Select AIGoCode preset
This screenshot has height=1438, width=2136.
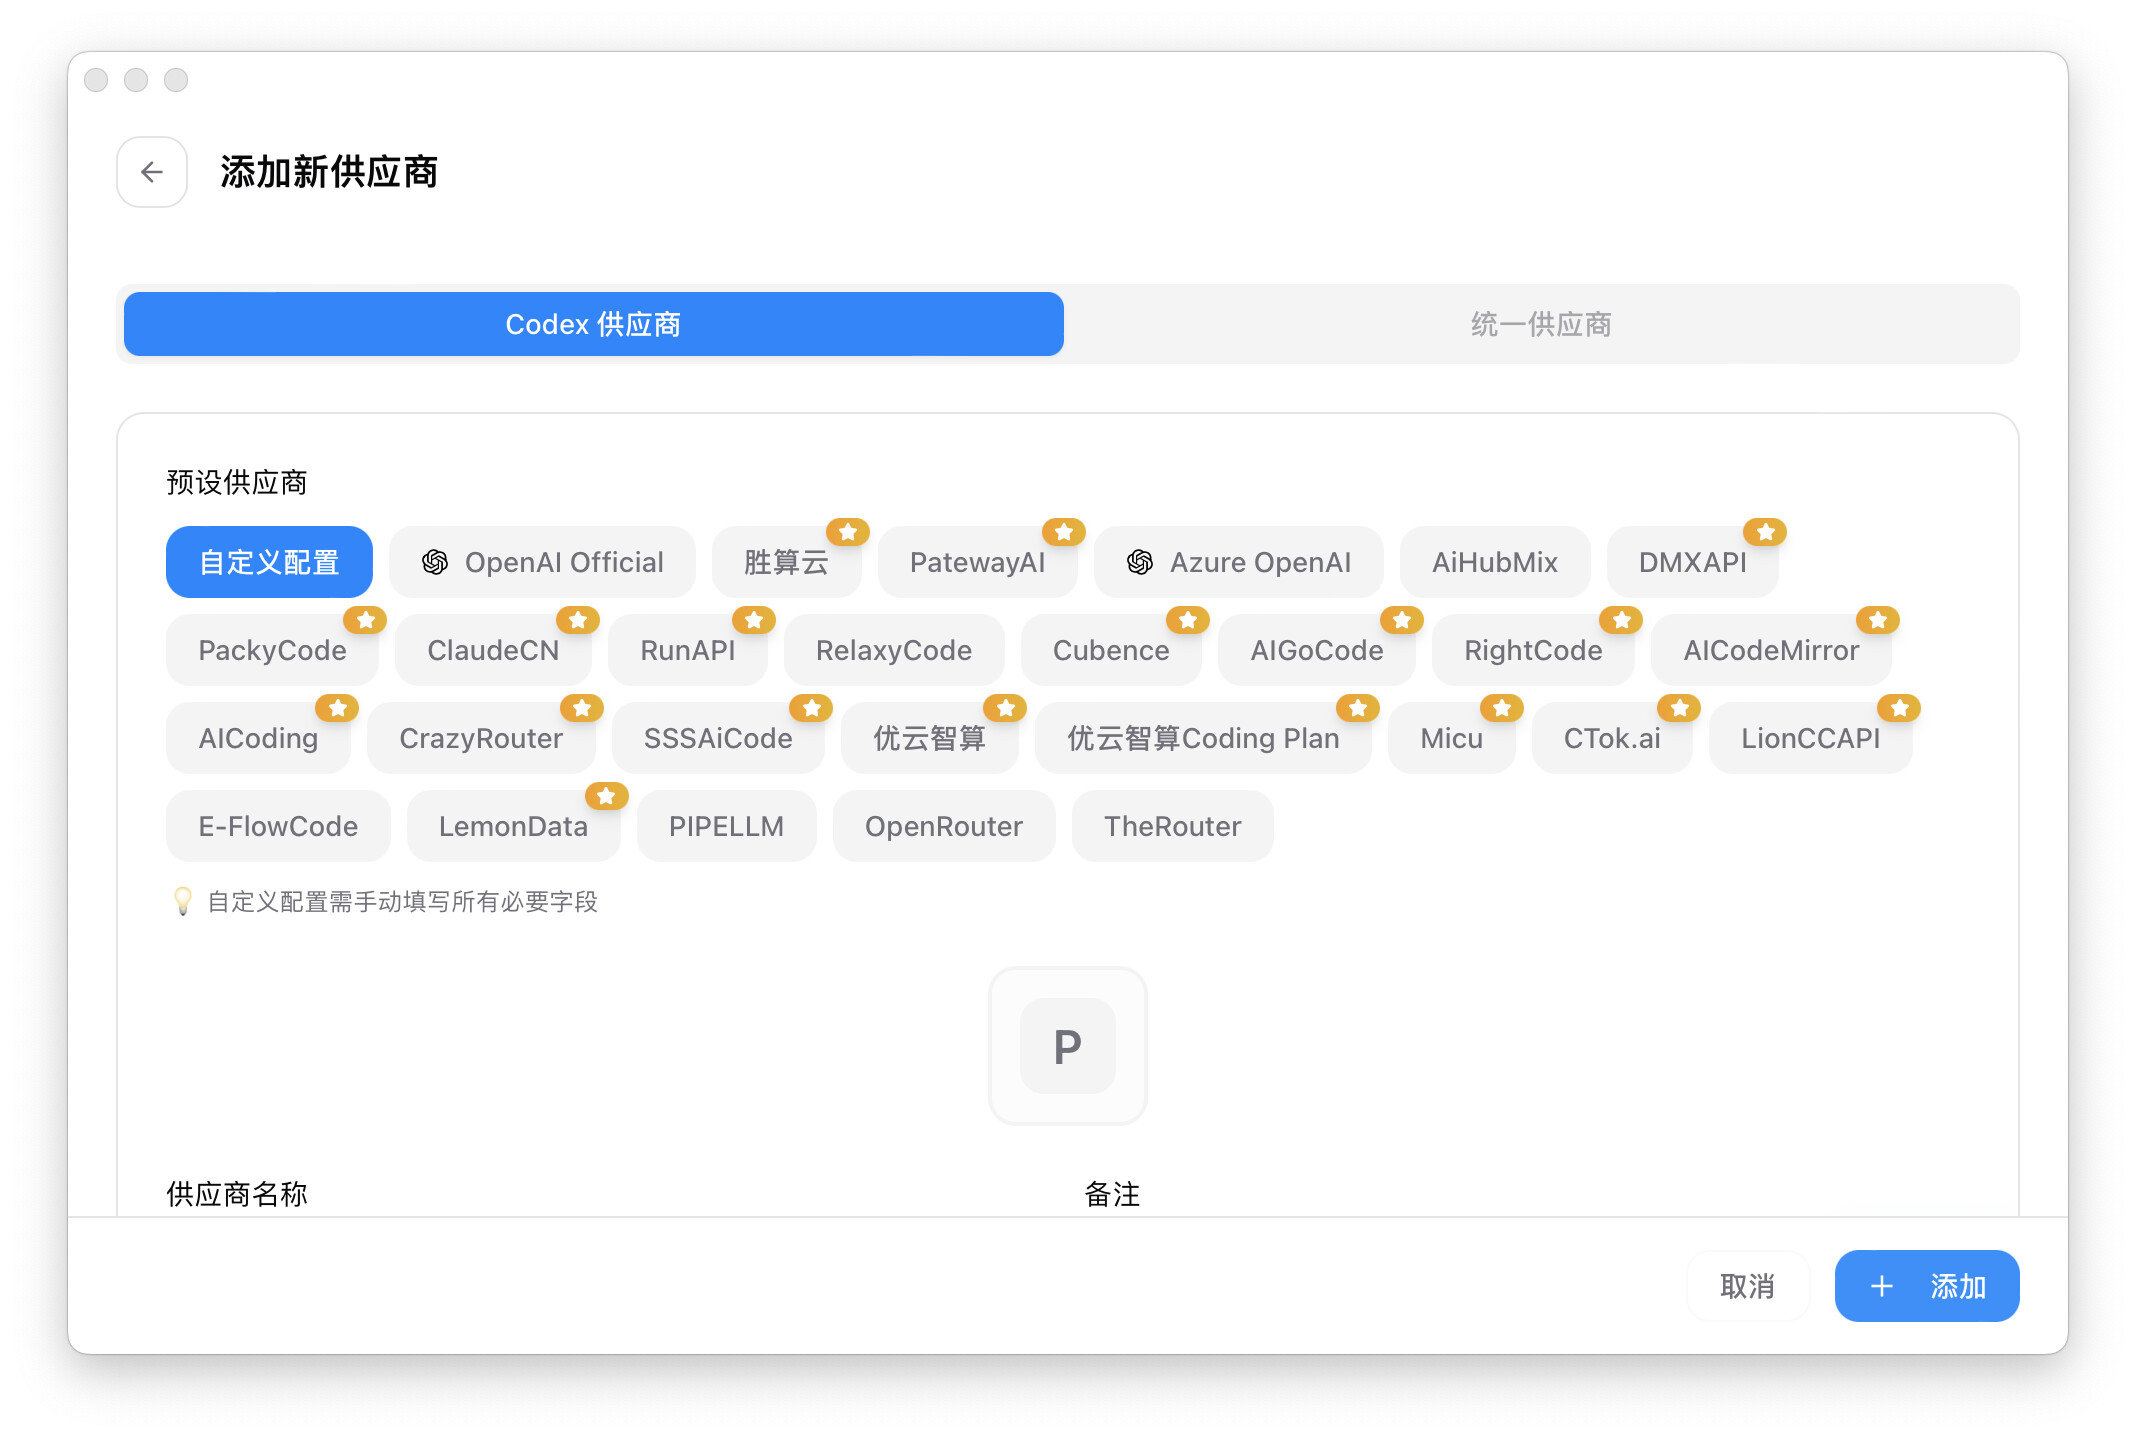(x=1317, y=650)
